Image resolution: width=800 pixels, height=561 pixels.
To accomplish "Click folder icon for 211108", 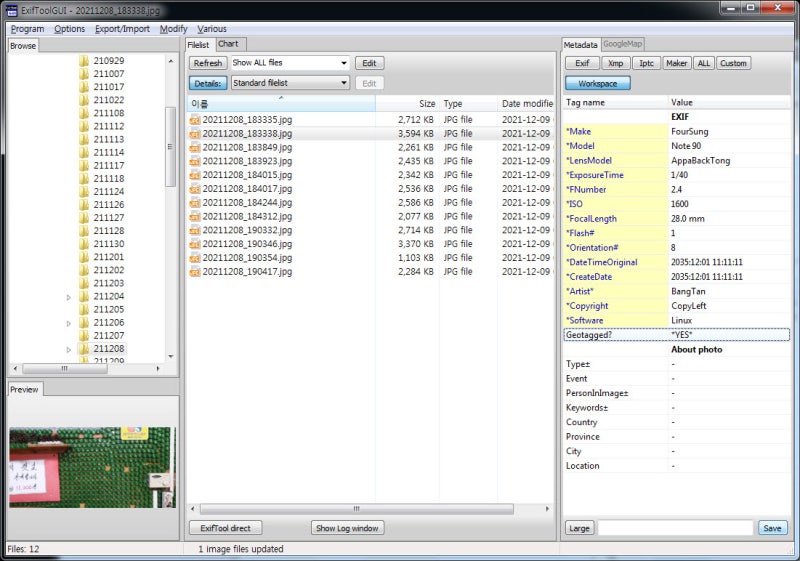I will (x=84, y=113).
